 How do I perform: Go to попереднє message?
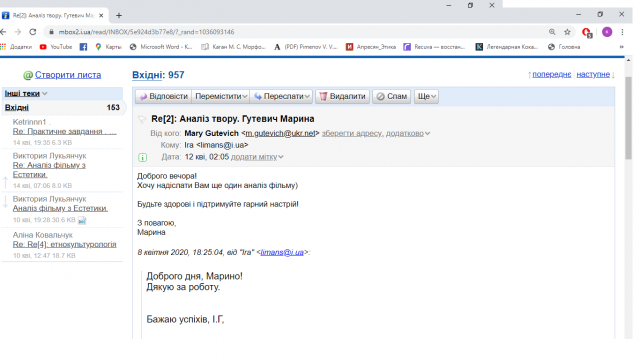551,74
